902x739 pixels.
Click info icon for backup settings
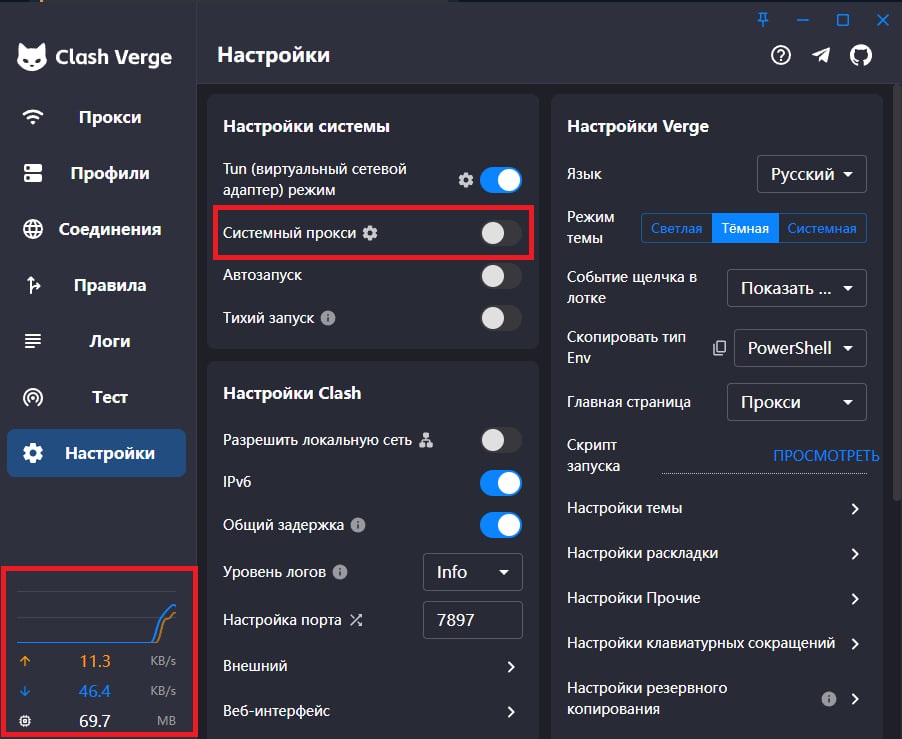point(829,699)
